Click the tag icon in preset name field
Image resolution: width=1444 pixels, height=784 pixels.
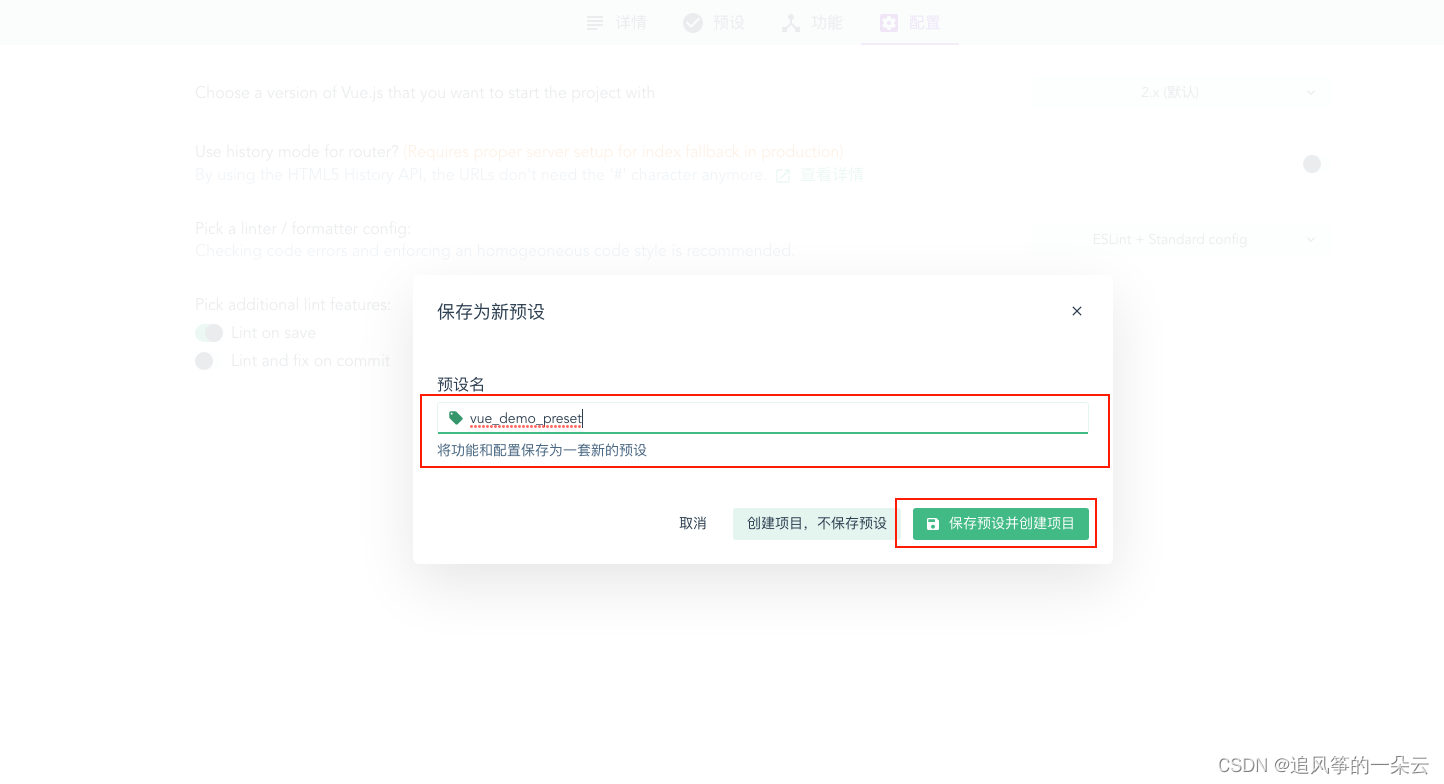coord(456,418)
